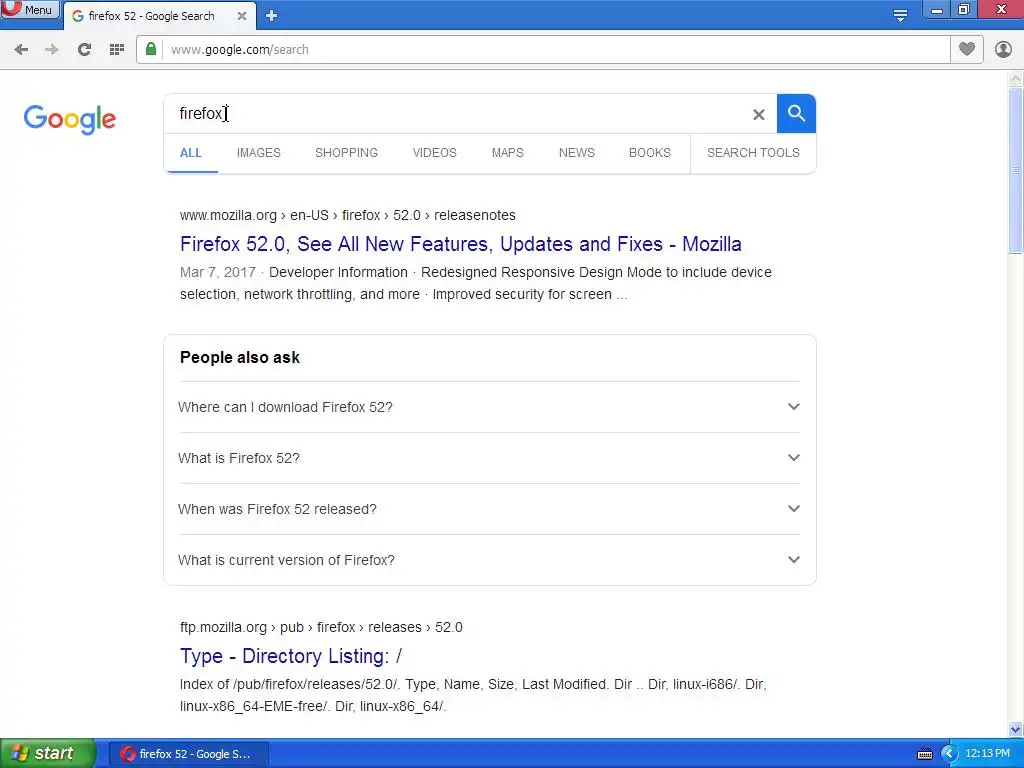Select the Opera taskbar item 'firefox 52 - Google S...'
This screenshot has width=1024, height=768.
[188, 754]
